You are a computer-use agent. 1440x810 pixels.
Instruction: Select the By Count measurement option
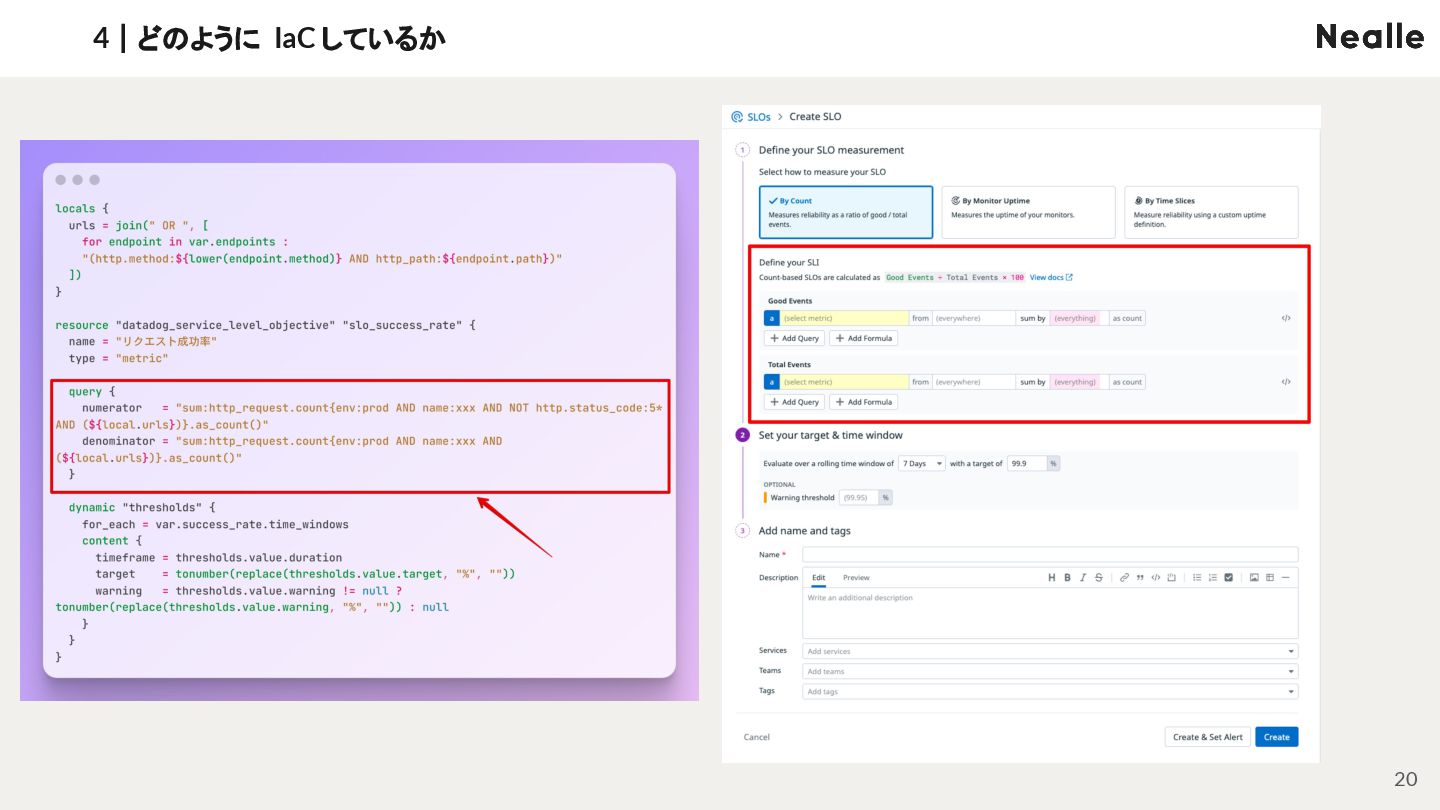(x=846, y=212)
